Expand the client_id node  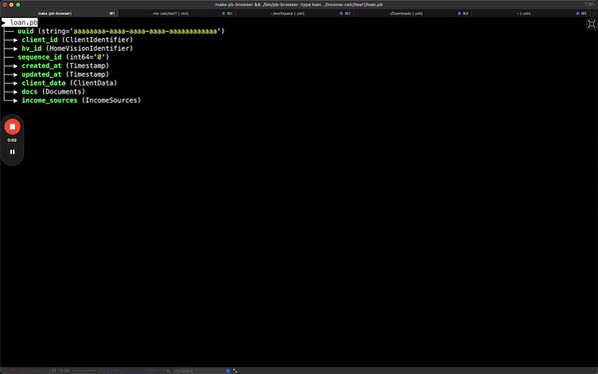(15, 40)
